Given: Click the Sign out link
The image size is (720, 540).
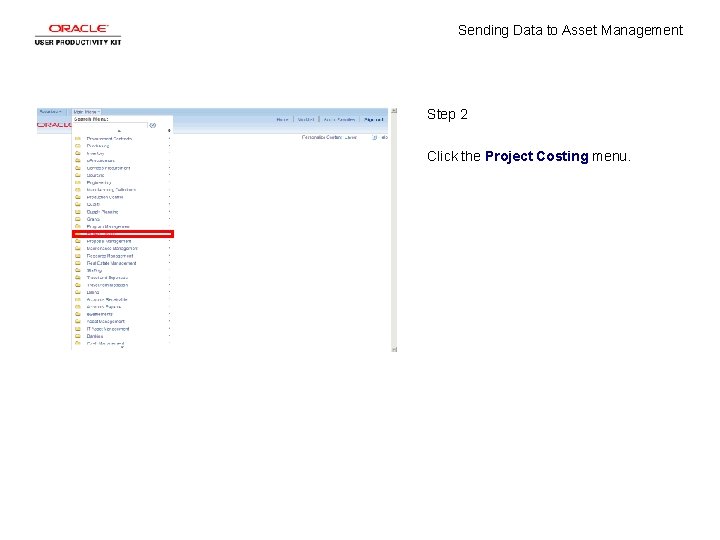Looking at the screenshot, I should pyautogui.click(x=373, y=119).
